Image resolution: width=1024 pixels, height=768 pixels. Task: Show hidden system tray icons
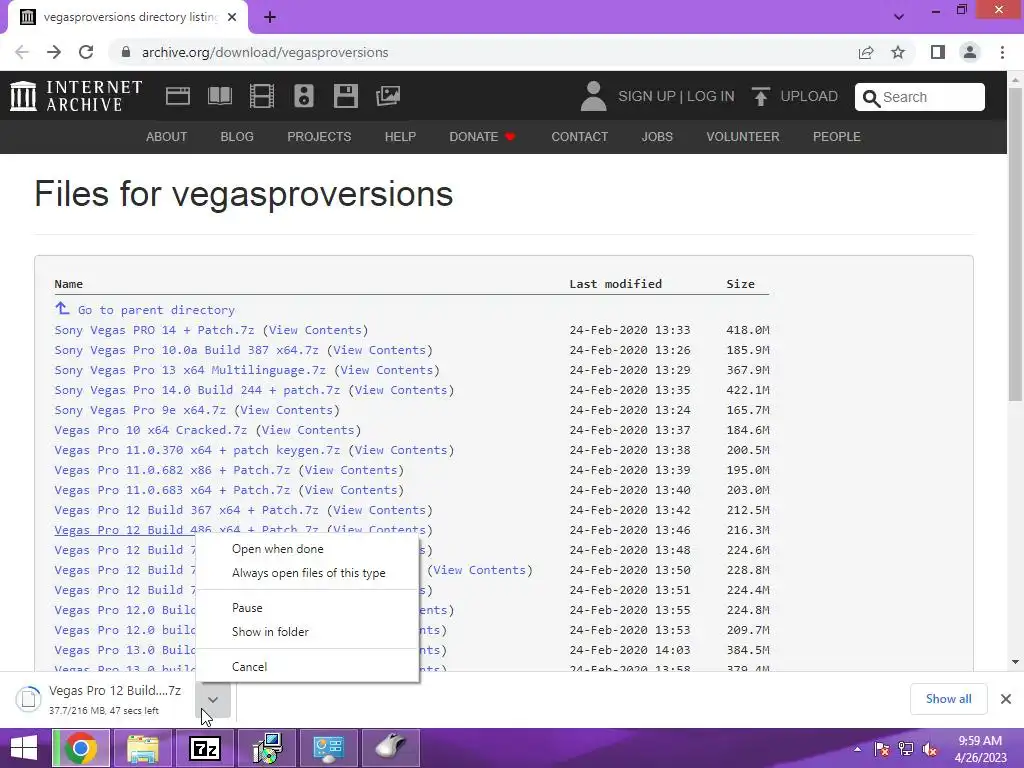pos(857,749)
